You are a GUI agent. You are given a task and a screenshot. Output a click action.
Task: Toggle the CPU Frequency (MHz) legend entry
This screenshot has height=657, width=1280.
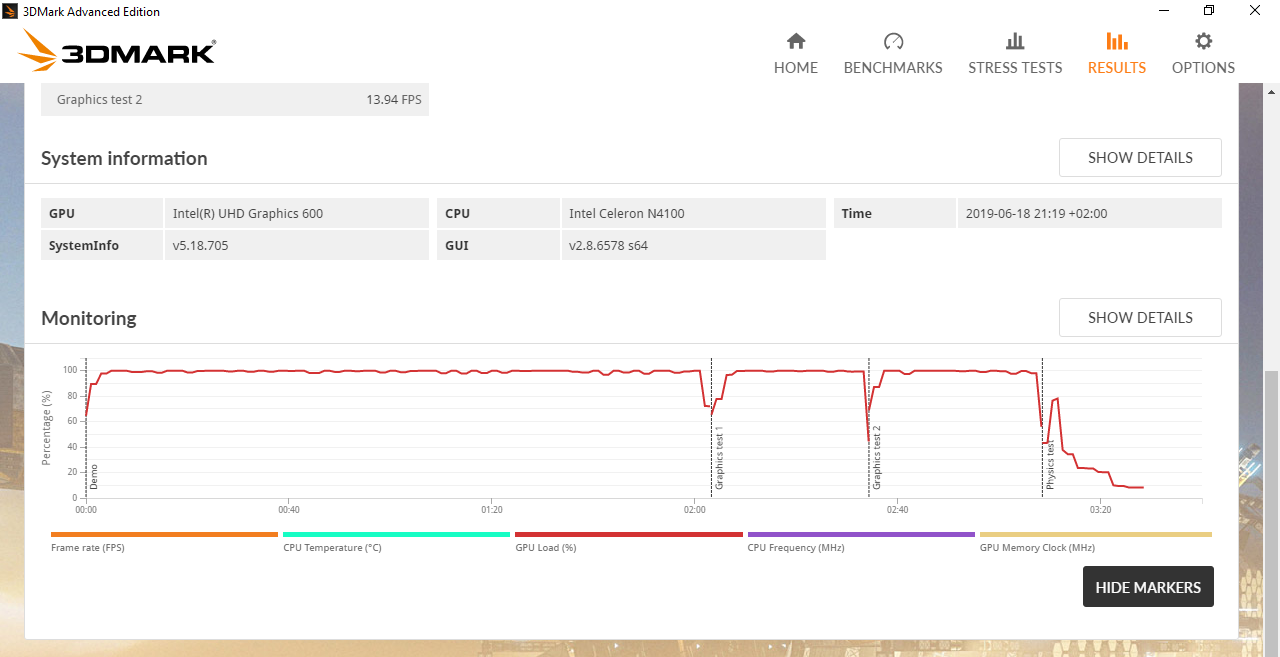(861, 542)
